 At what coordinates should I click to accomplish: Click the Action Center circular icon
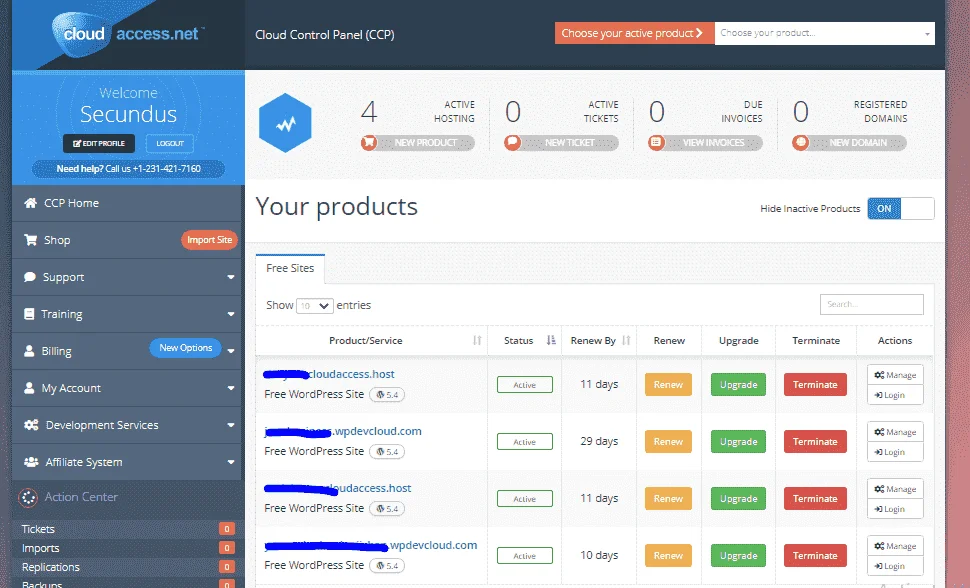(x=28, y=497)
